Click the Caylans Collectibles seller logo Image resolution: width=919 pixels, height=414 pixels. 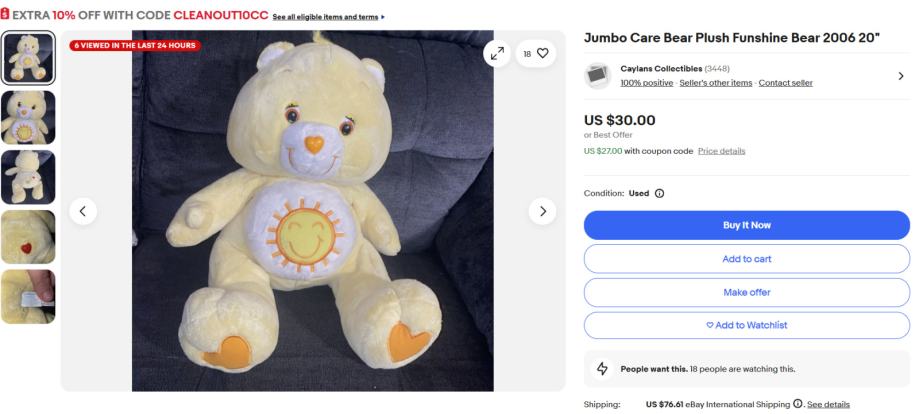click(x=597, y=75)
